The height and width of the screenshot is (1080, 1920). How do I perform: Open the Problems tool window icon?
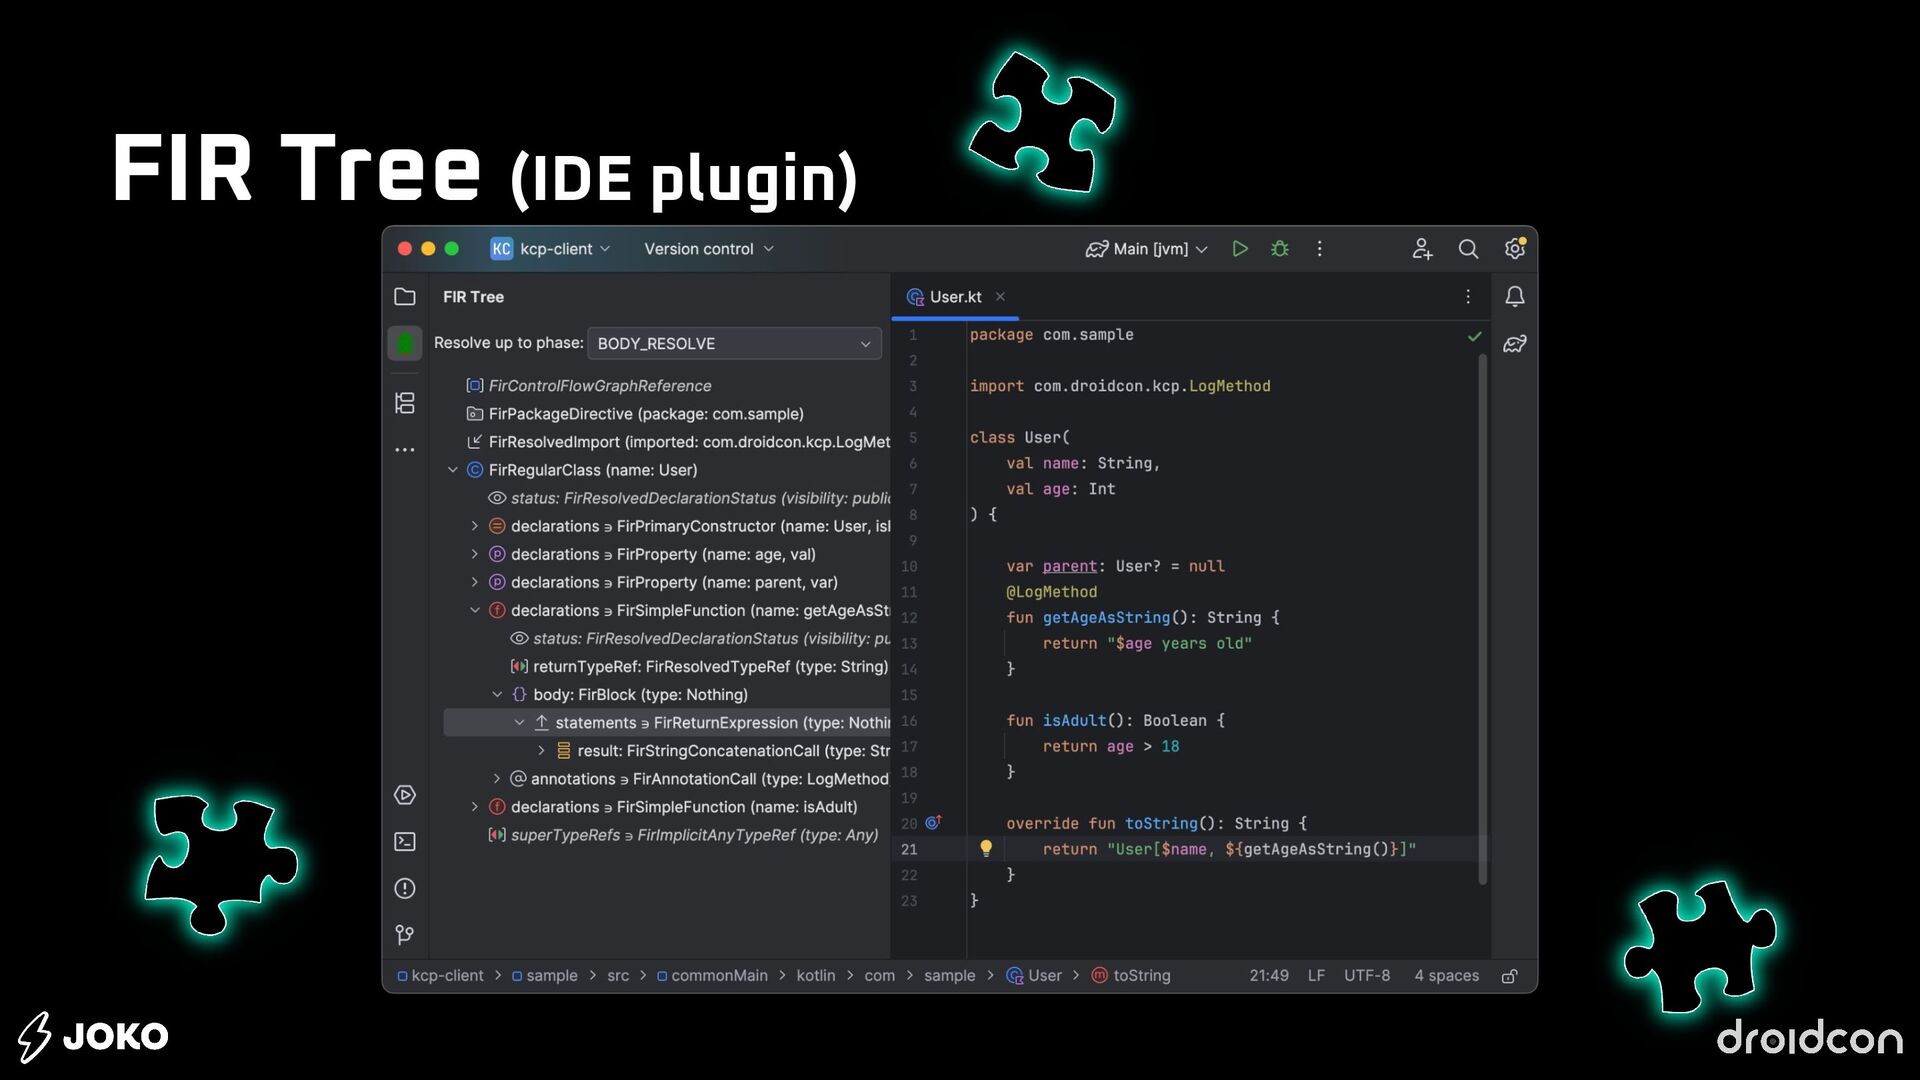[405, 888]
